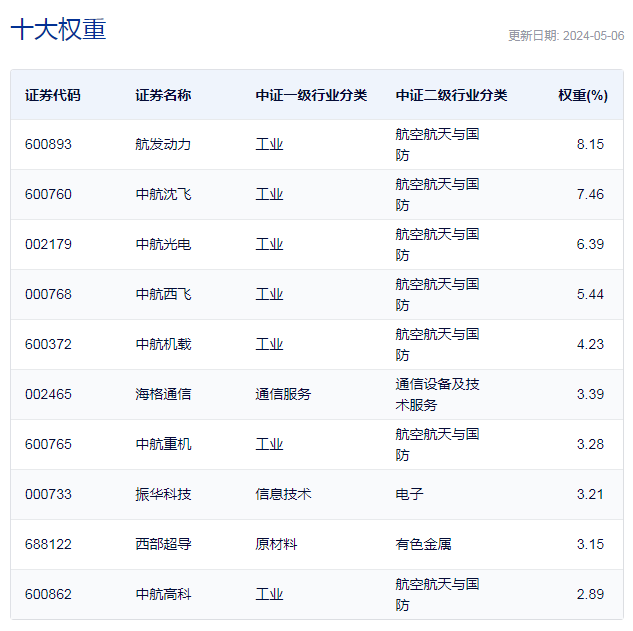Image resolution: width=633 pixels, height=631 pixels.
Task: Select security code 002179
Action: (x=48, y=244)
